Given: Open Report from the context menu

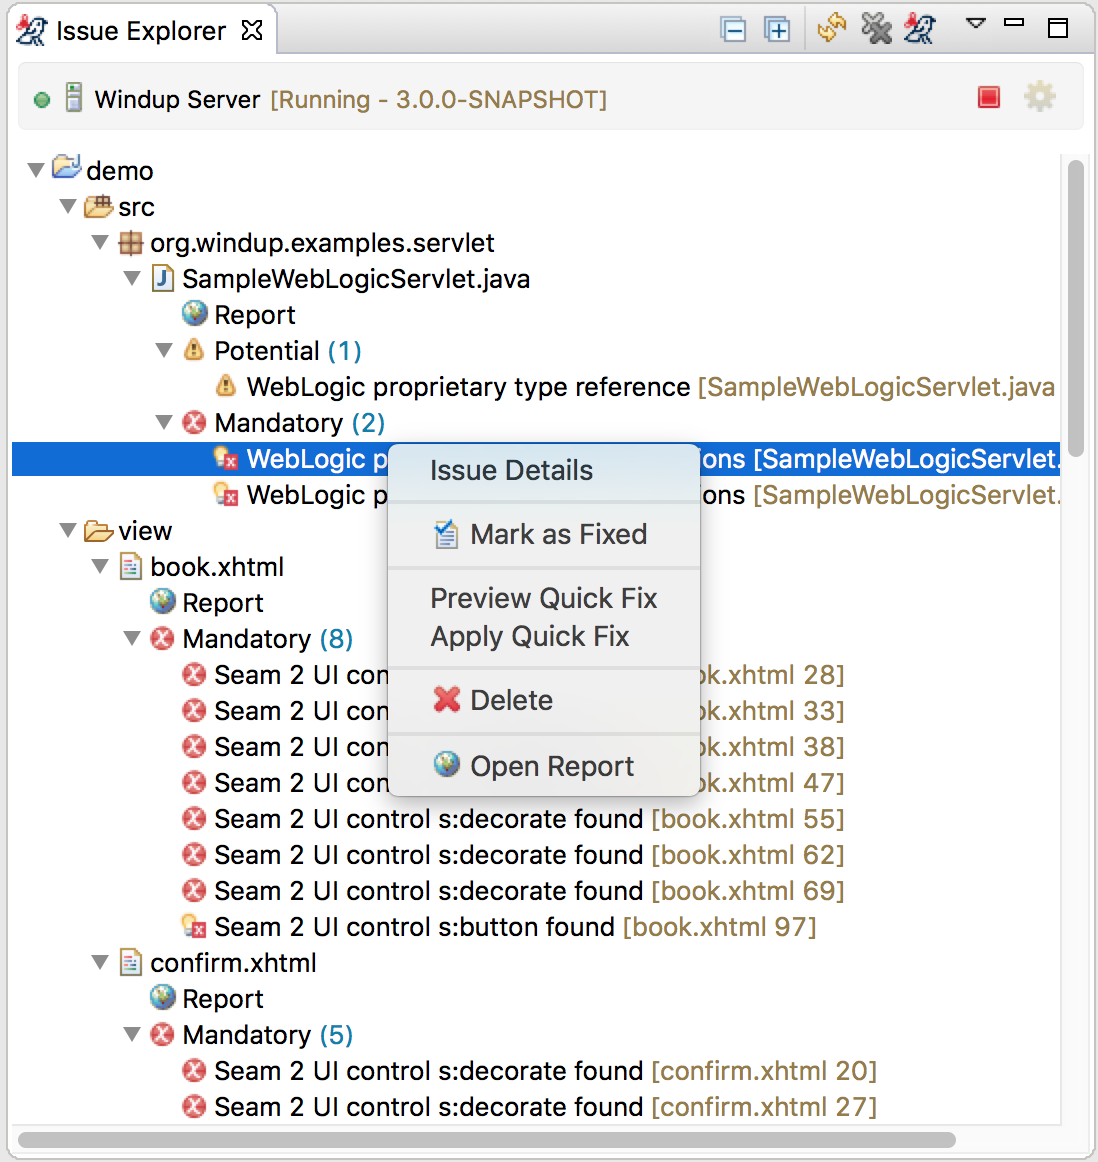Looking at the screenshot, I should 551,767.
